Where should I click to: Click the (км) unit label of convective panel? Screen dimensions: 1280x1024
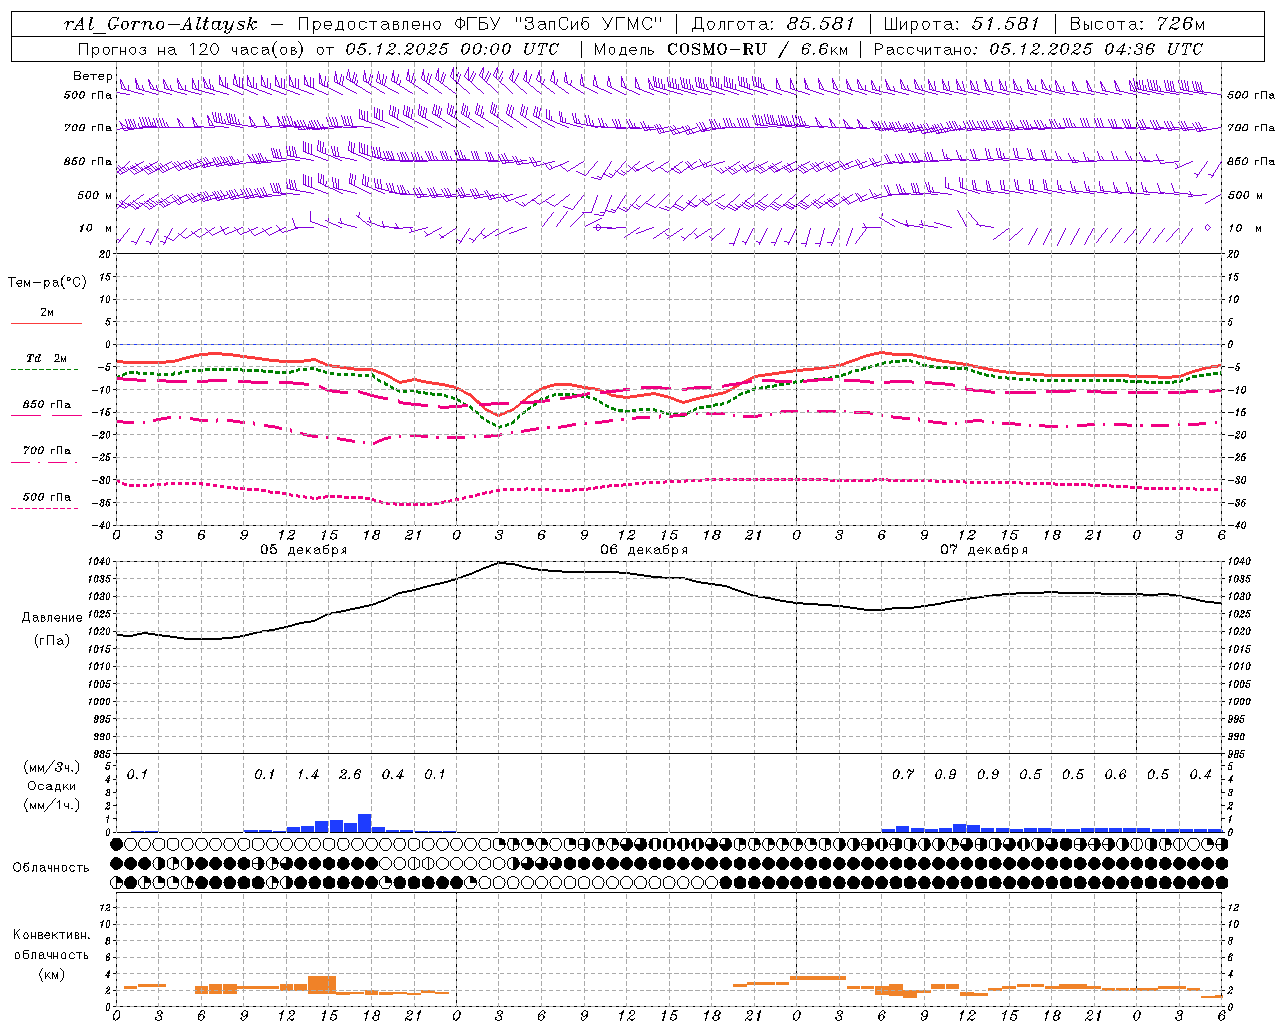(x=51, y=974)
